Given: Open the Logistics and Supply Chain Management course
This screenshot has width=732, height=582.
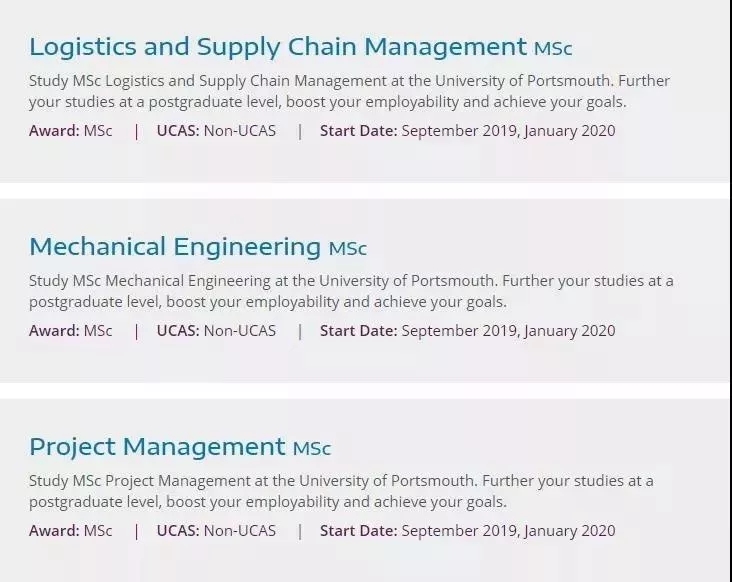Looking at the screenshot, I should coord(277,46).
